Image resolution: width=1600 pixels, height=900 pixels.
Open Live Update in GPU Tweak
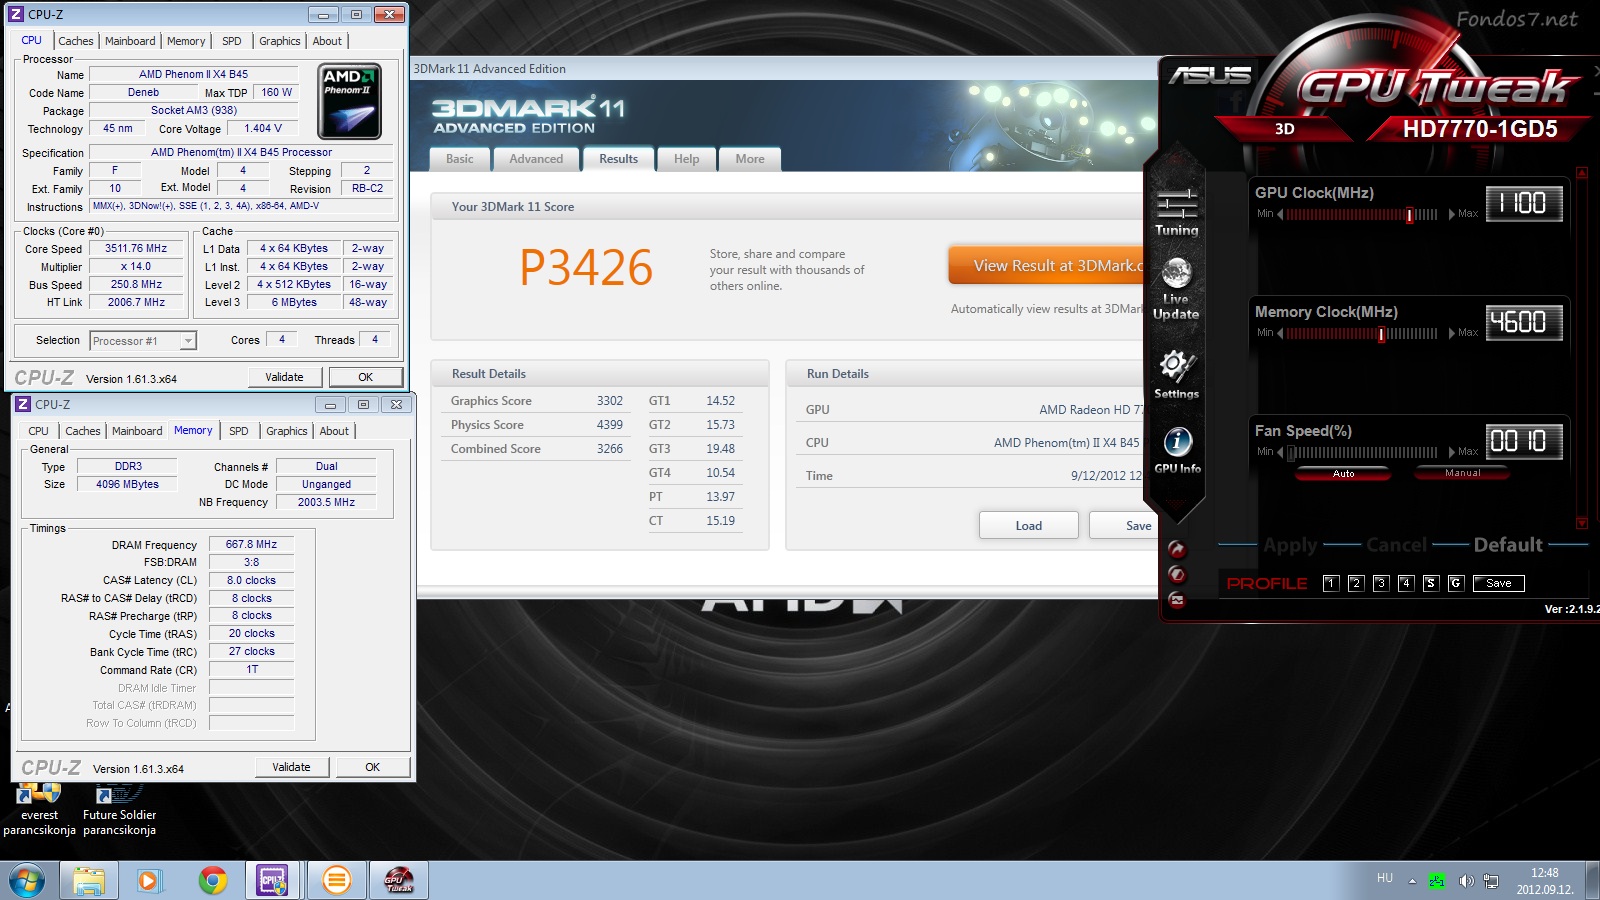[1176, 289]
